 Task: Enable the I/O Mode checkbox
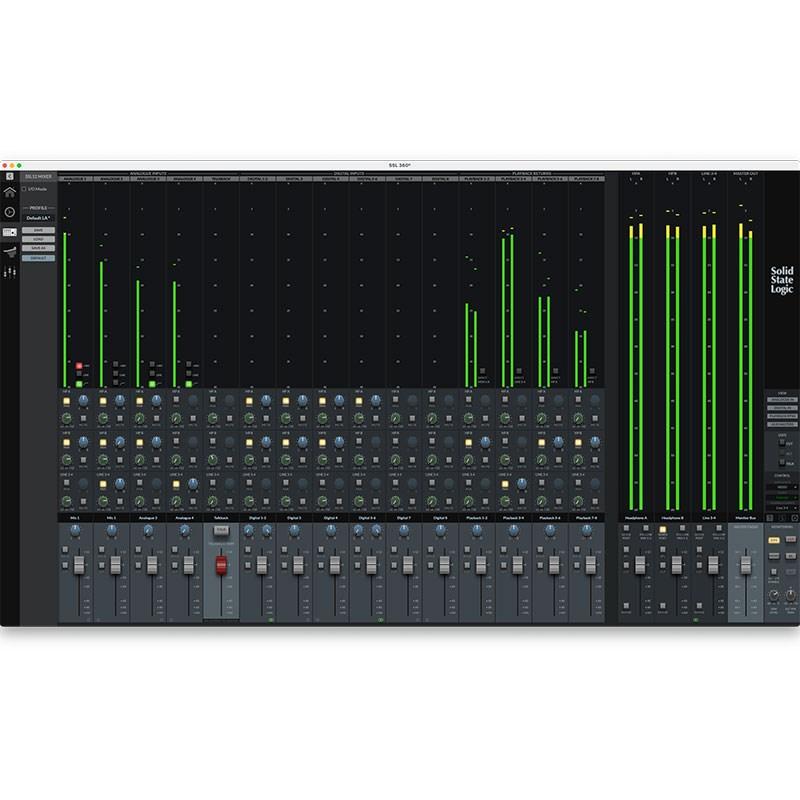click(x=24, y=189)
